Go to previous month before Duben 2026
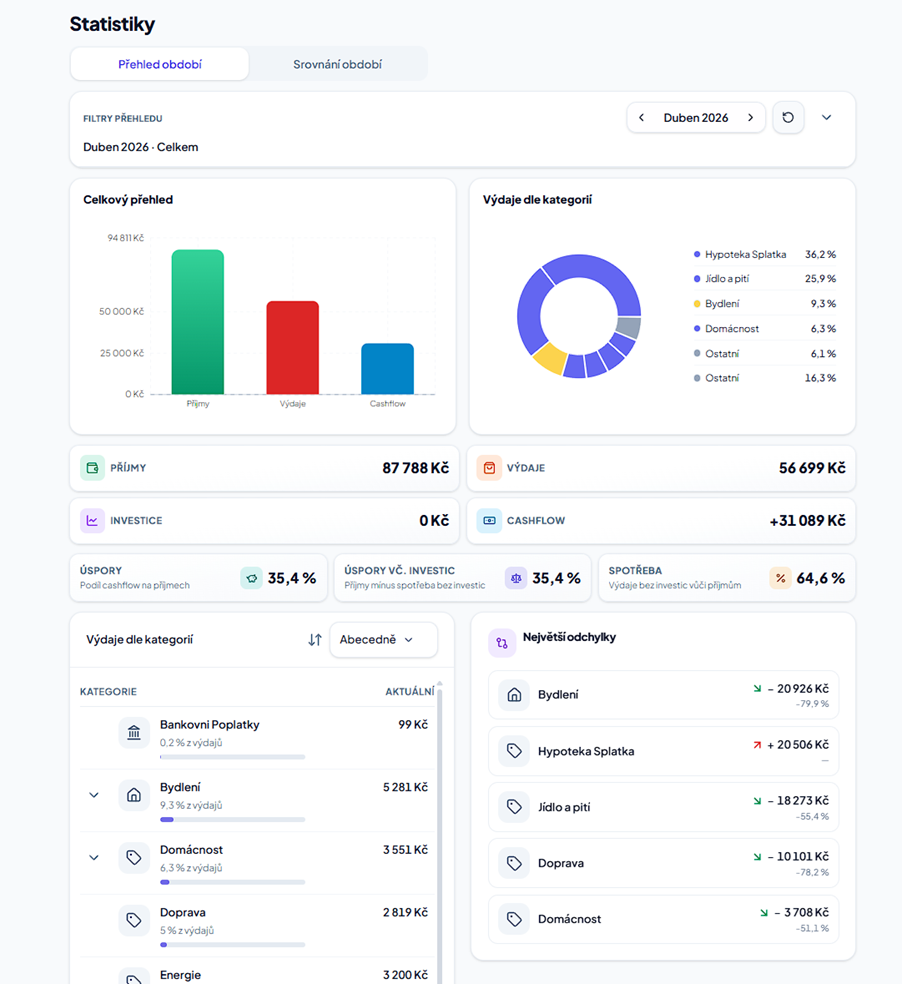 (x=642, y=117)
